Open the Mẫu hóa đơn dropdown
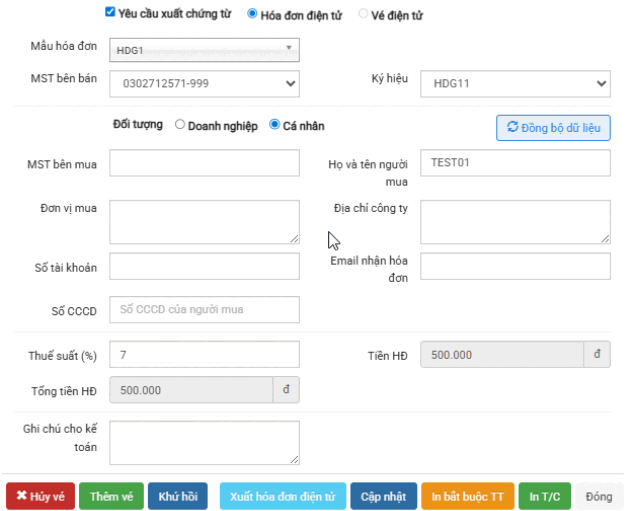Screen dimensions: 632x511 coord(204,49)
